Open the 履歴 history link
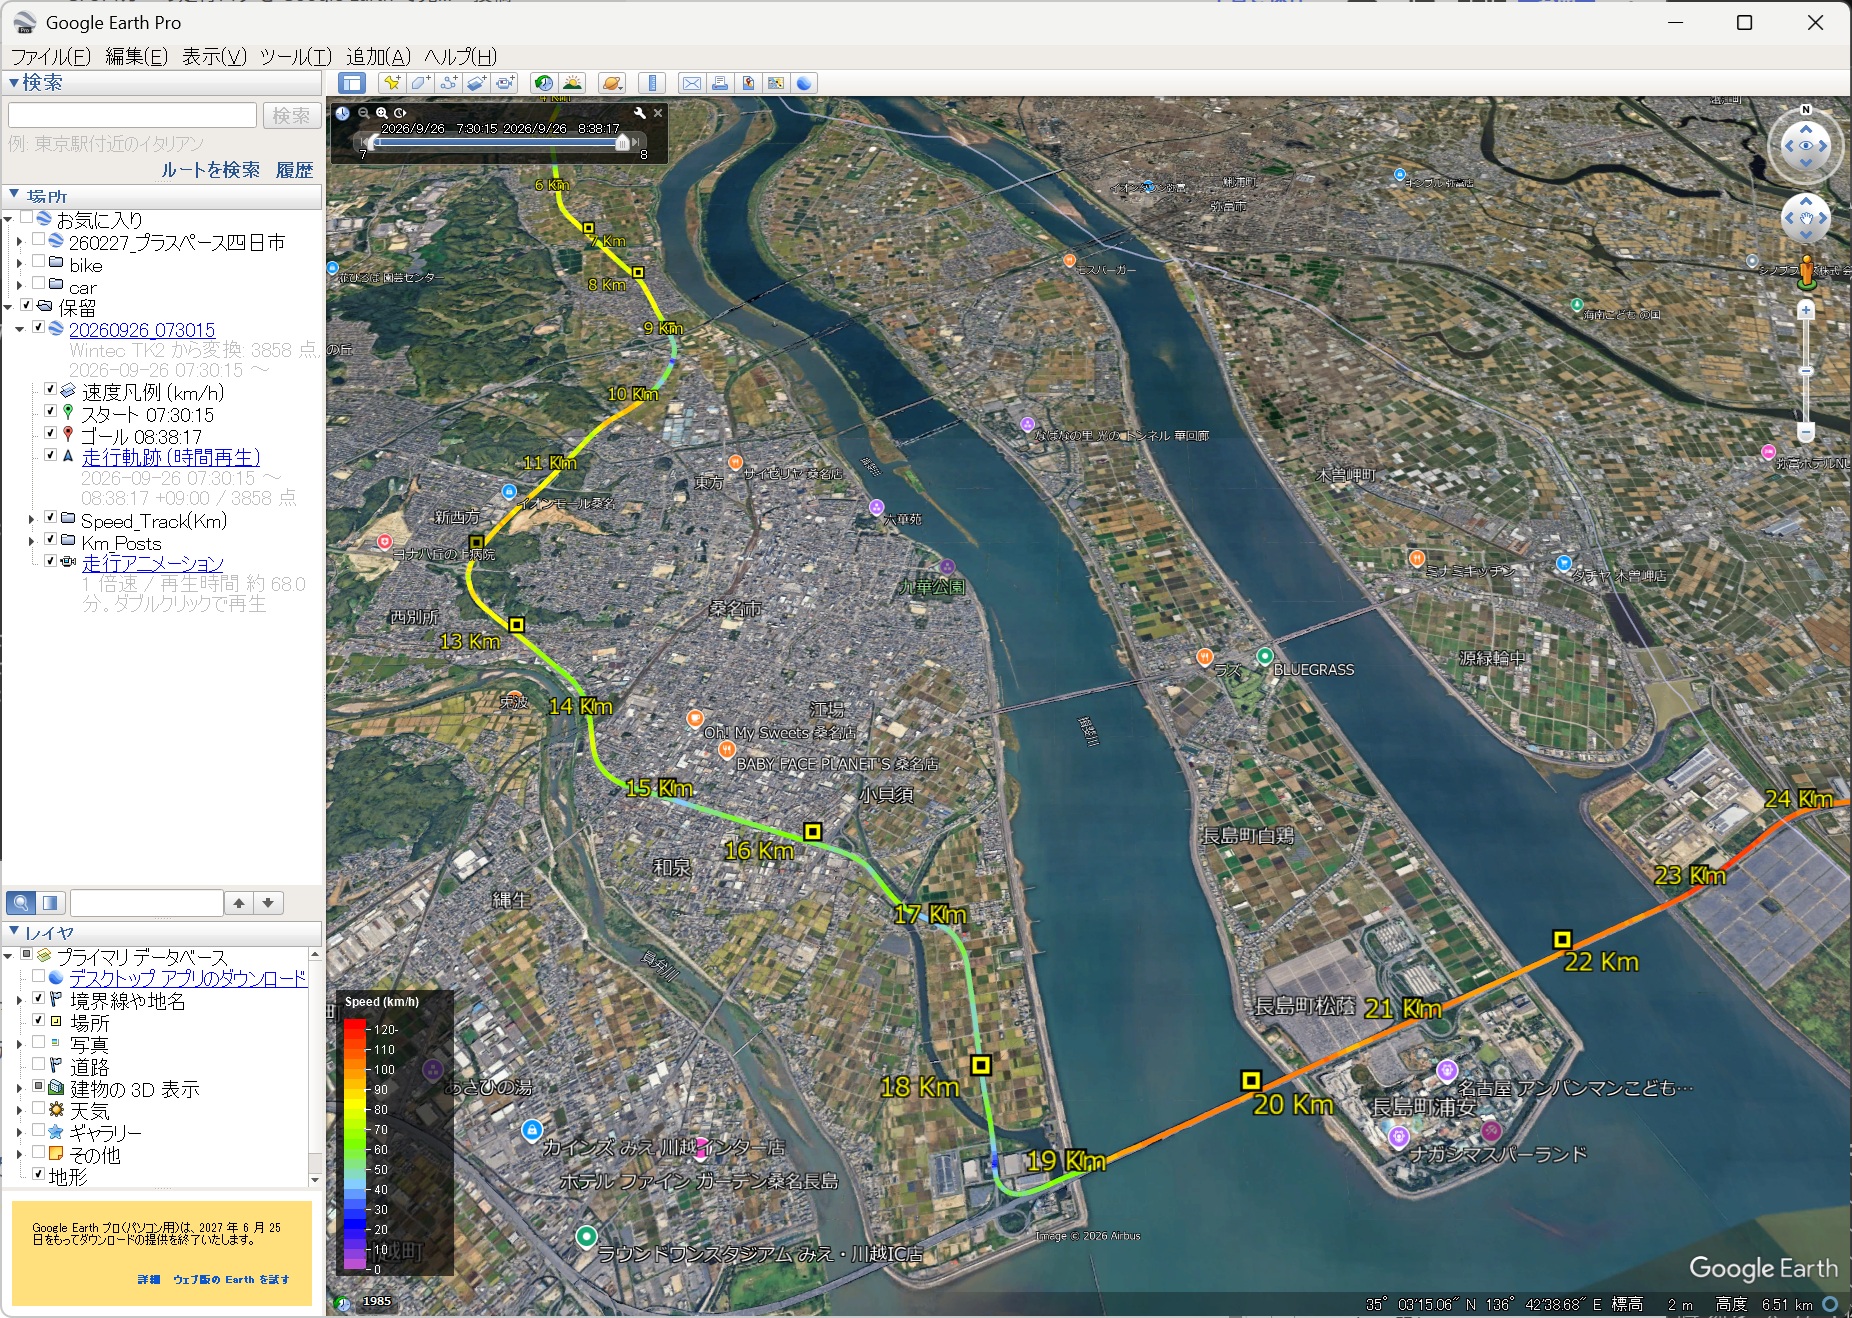 294,170
